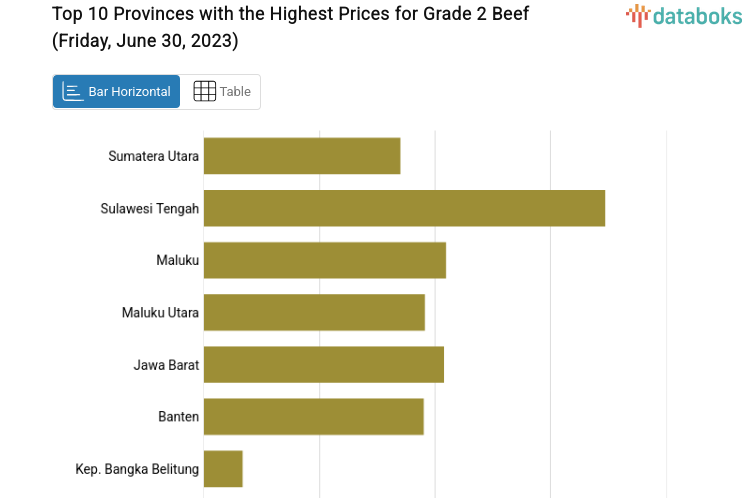Viewport: 753px width, 498px height.
Task: Select the Maluku bar in chart
Action: pos(324,260)
